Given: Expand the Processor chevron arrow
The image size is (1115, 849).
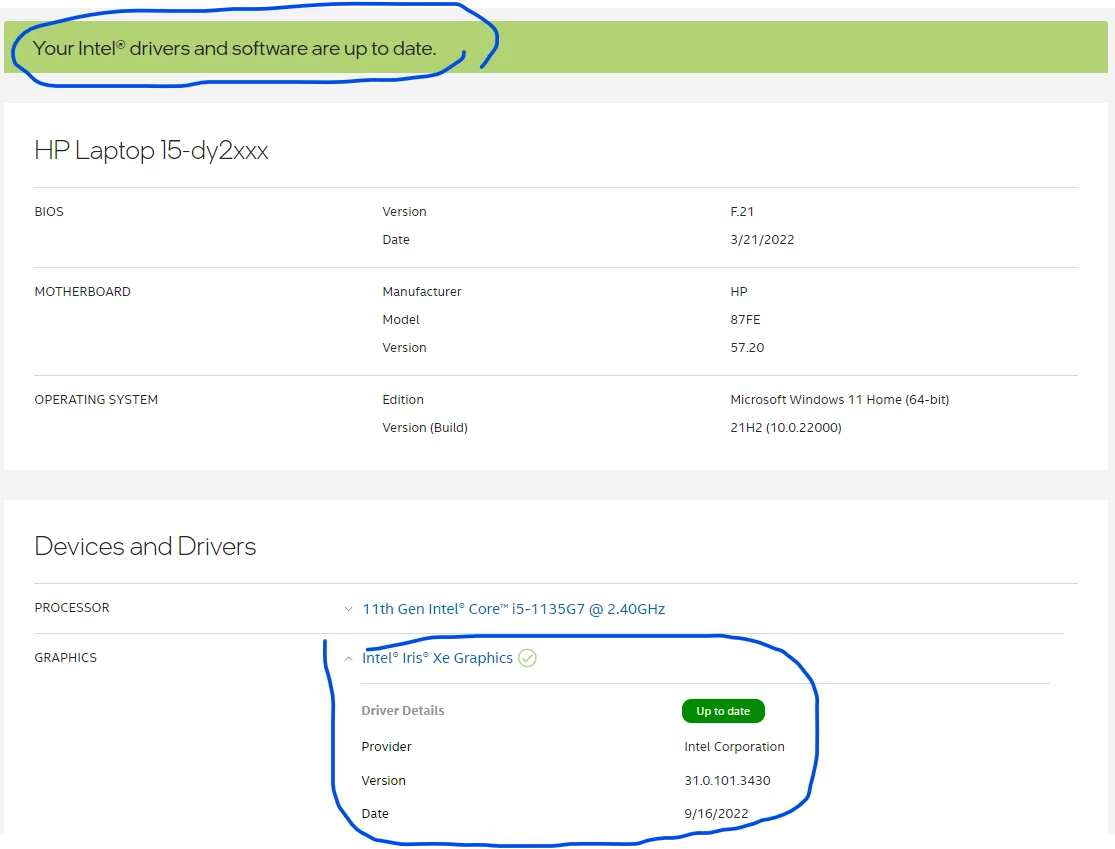Looking at the screenshot, I should coord(348,609).
